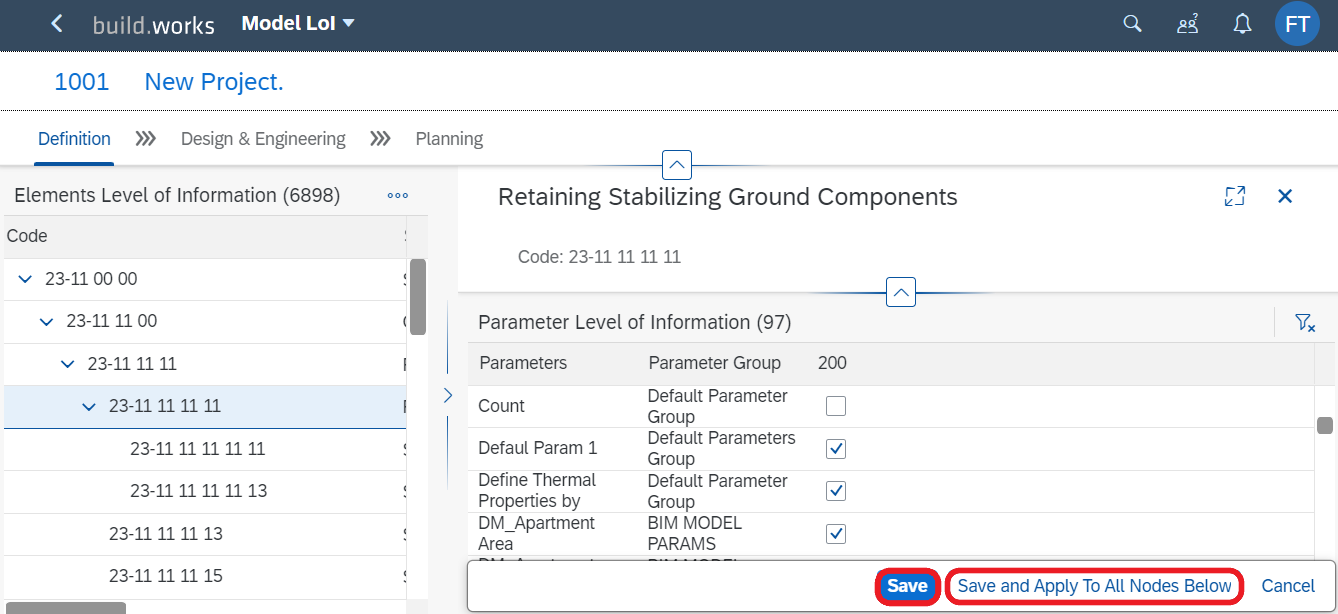This screenshot has width=1338, height=614.
Task: Collapse tree node 23-11 11 11
Action: coord(67,364)
